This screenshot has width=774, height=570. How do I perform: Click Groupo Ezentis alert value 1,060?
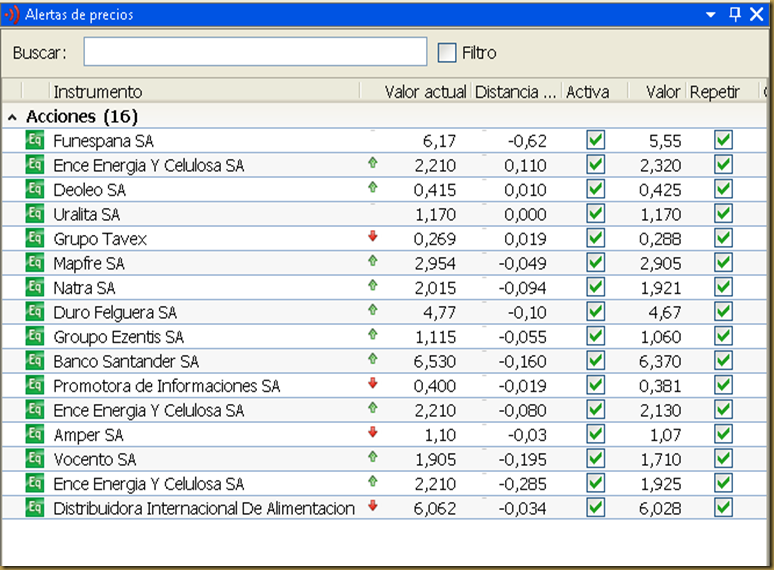click(660, 337)
